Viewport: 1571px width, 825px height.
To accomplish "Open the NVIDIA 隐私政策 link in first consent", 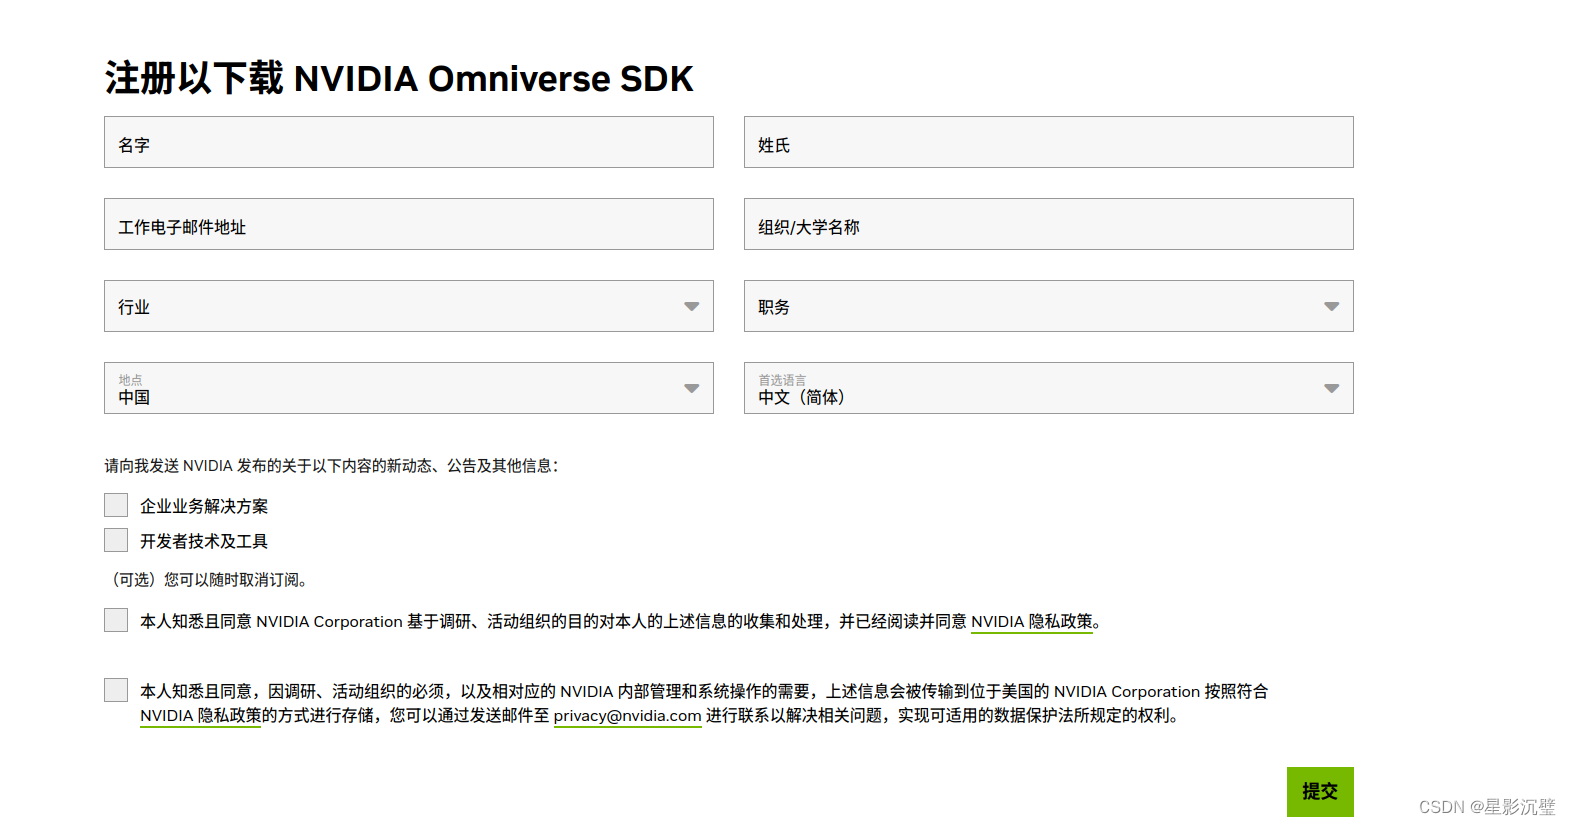I will tap(1032, 622).
